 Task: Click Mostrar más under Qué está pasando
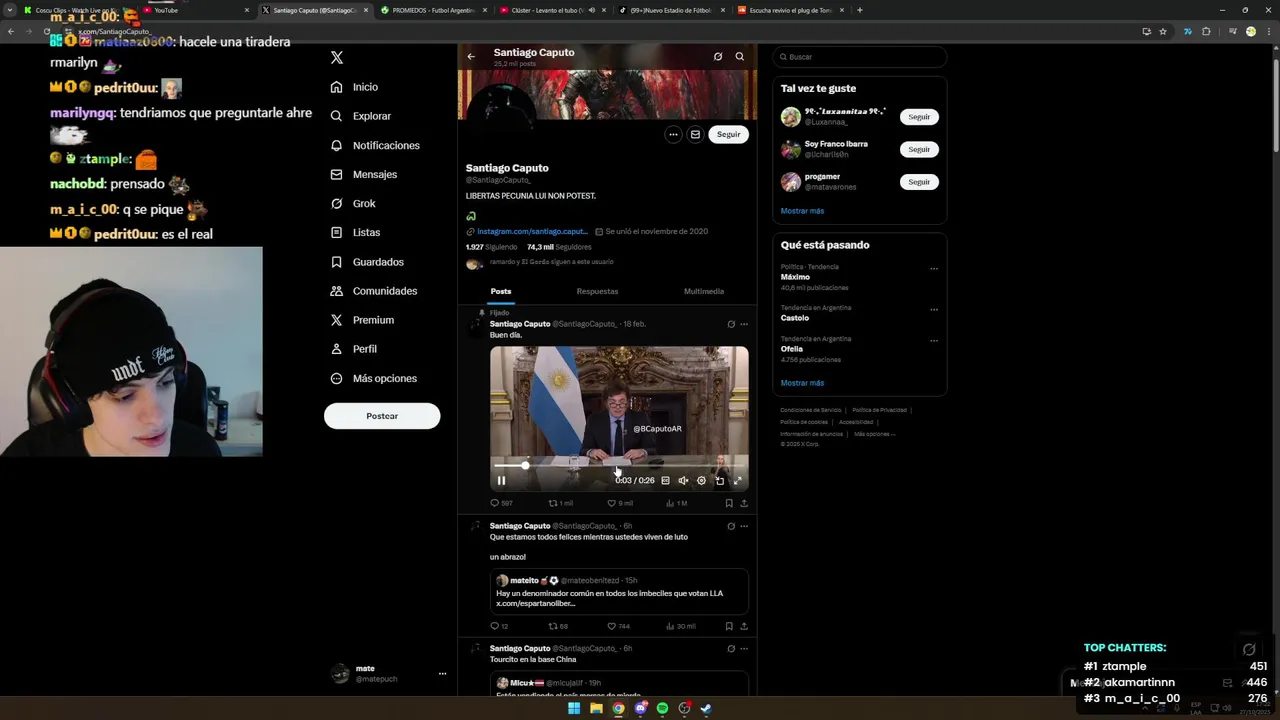click(802, 383)
